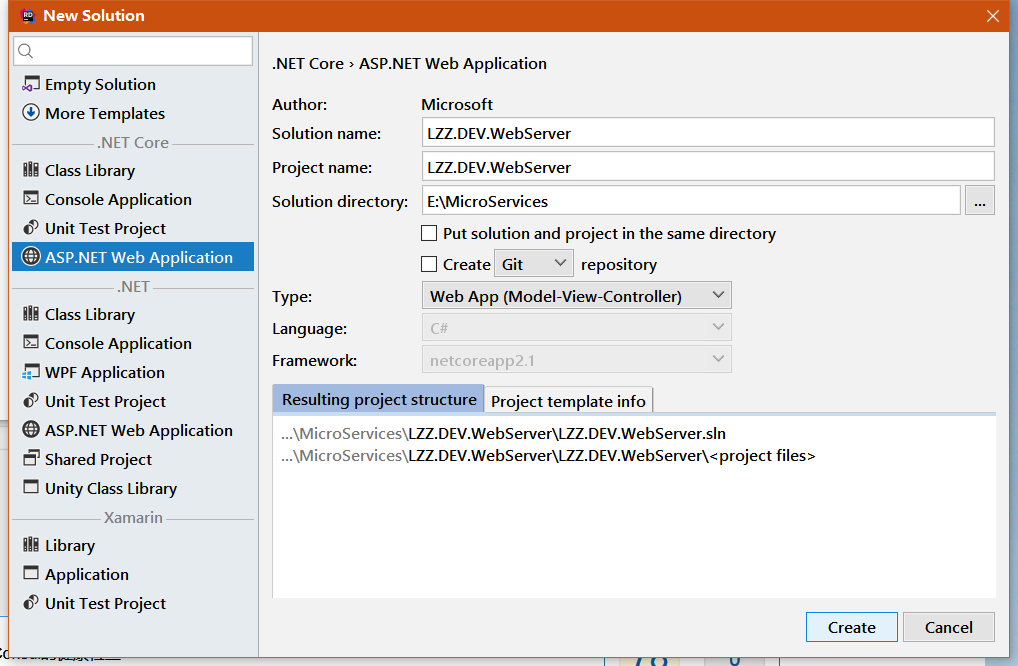This screenshot has height=666, width=1018.
Task: Click the search magnifier icon in templates box
Action: point(25,51)
